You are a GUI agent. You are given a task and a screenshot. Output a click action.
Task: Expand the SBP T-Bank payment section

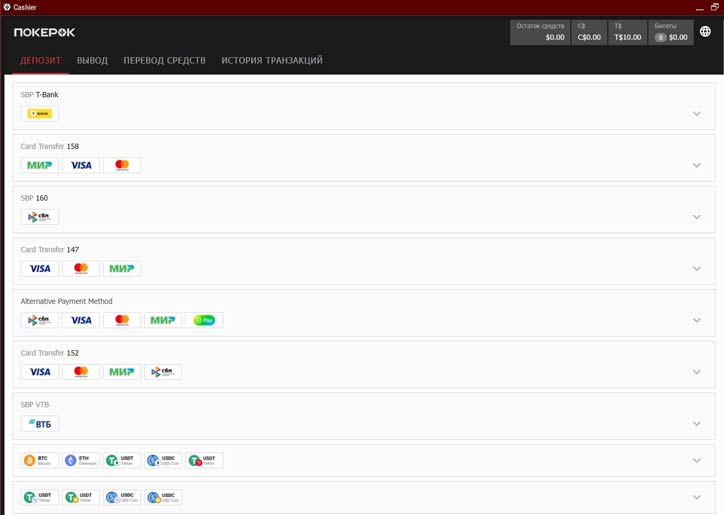click(x=697, y=114)
